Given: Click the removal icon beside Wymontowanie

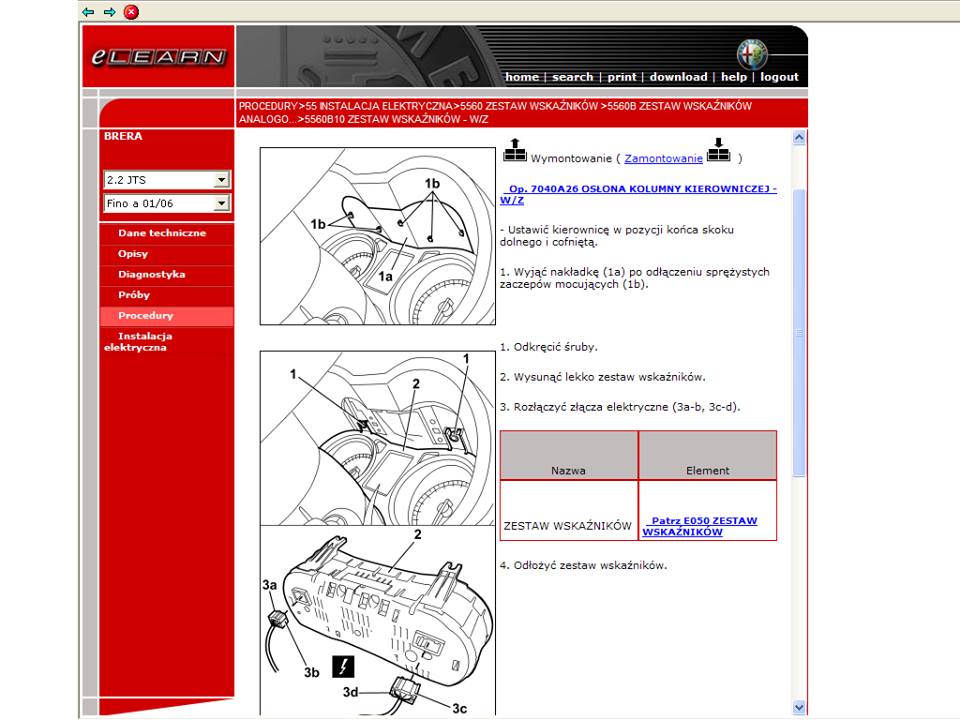Looking at the screenshot, I should pos(514,151).
